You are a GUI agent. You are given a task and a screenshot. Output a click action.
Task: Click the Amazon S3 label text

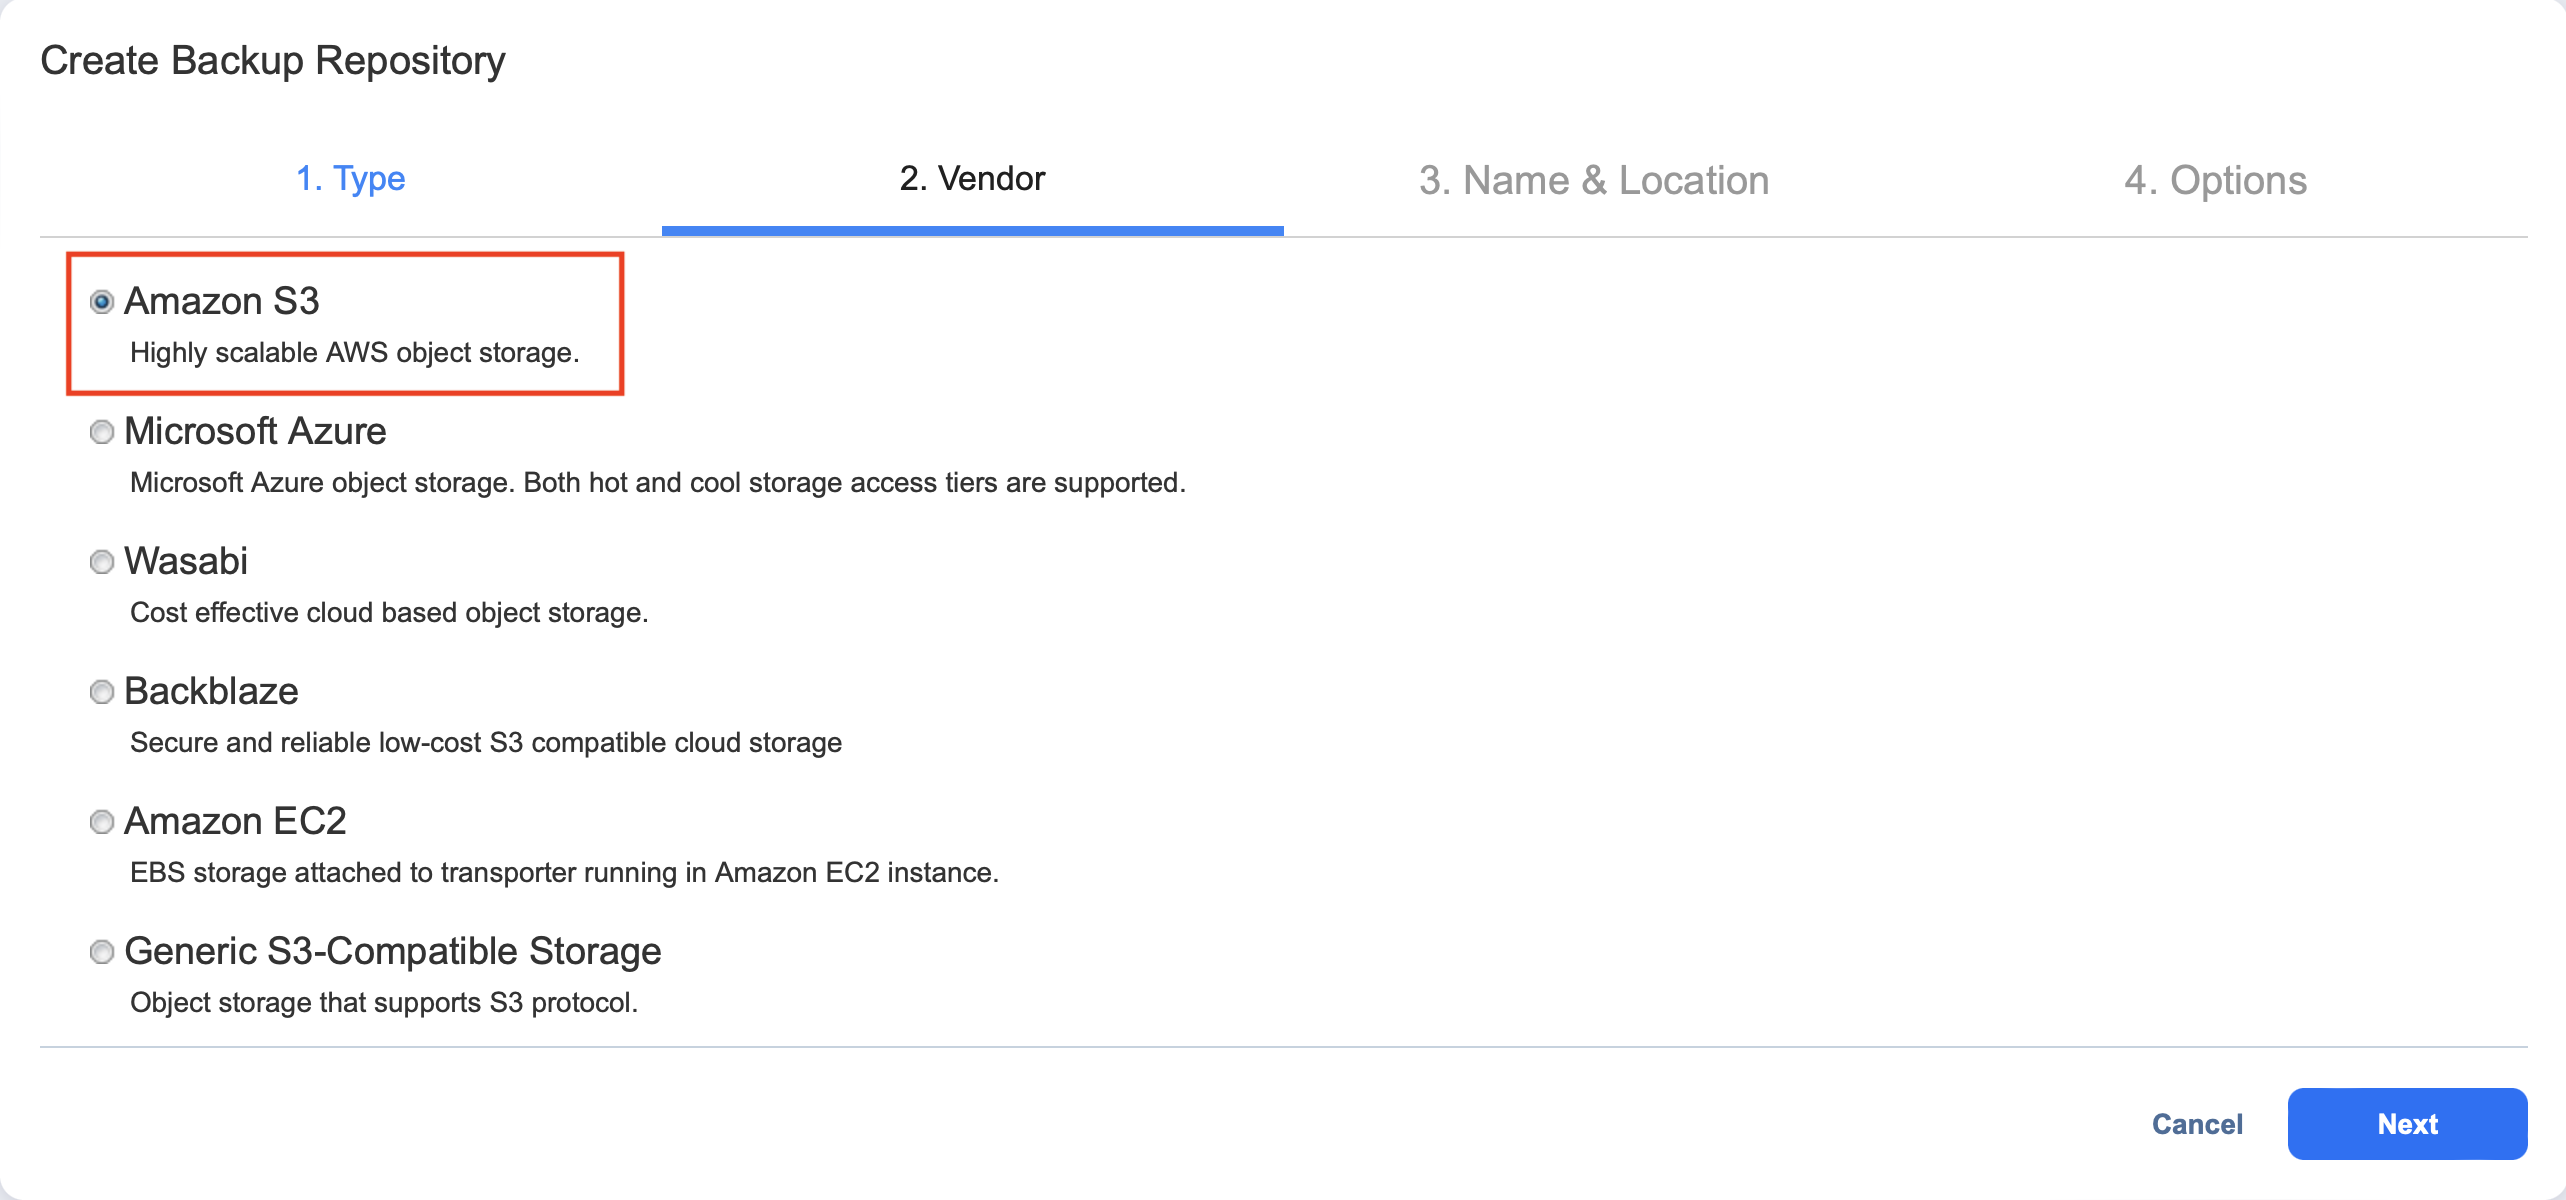point(222,301)
